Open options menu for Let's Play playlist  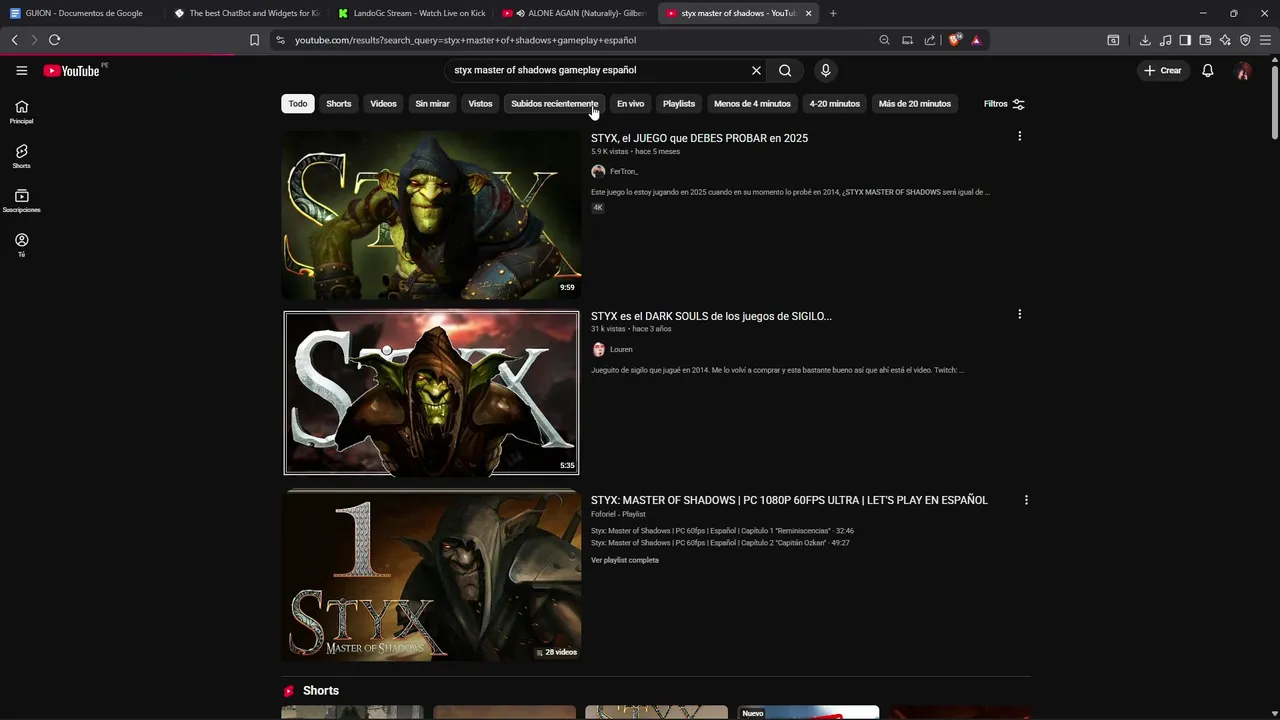pyautogui.click(x=1025, y=500)
